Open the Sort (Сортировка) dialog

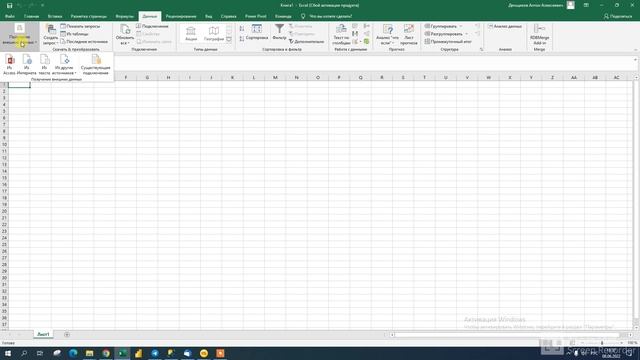click(257, 32)
